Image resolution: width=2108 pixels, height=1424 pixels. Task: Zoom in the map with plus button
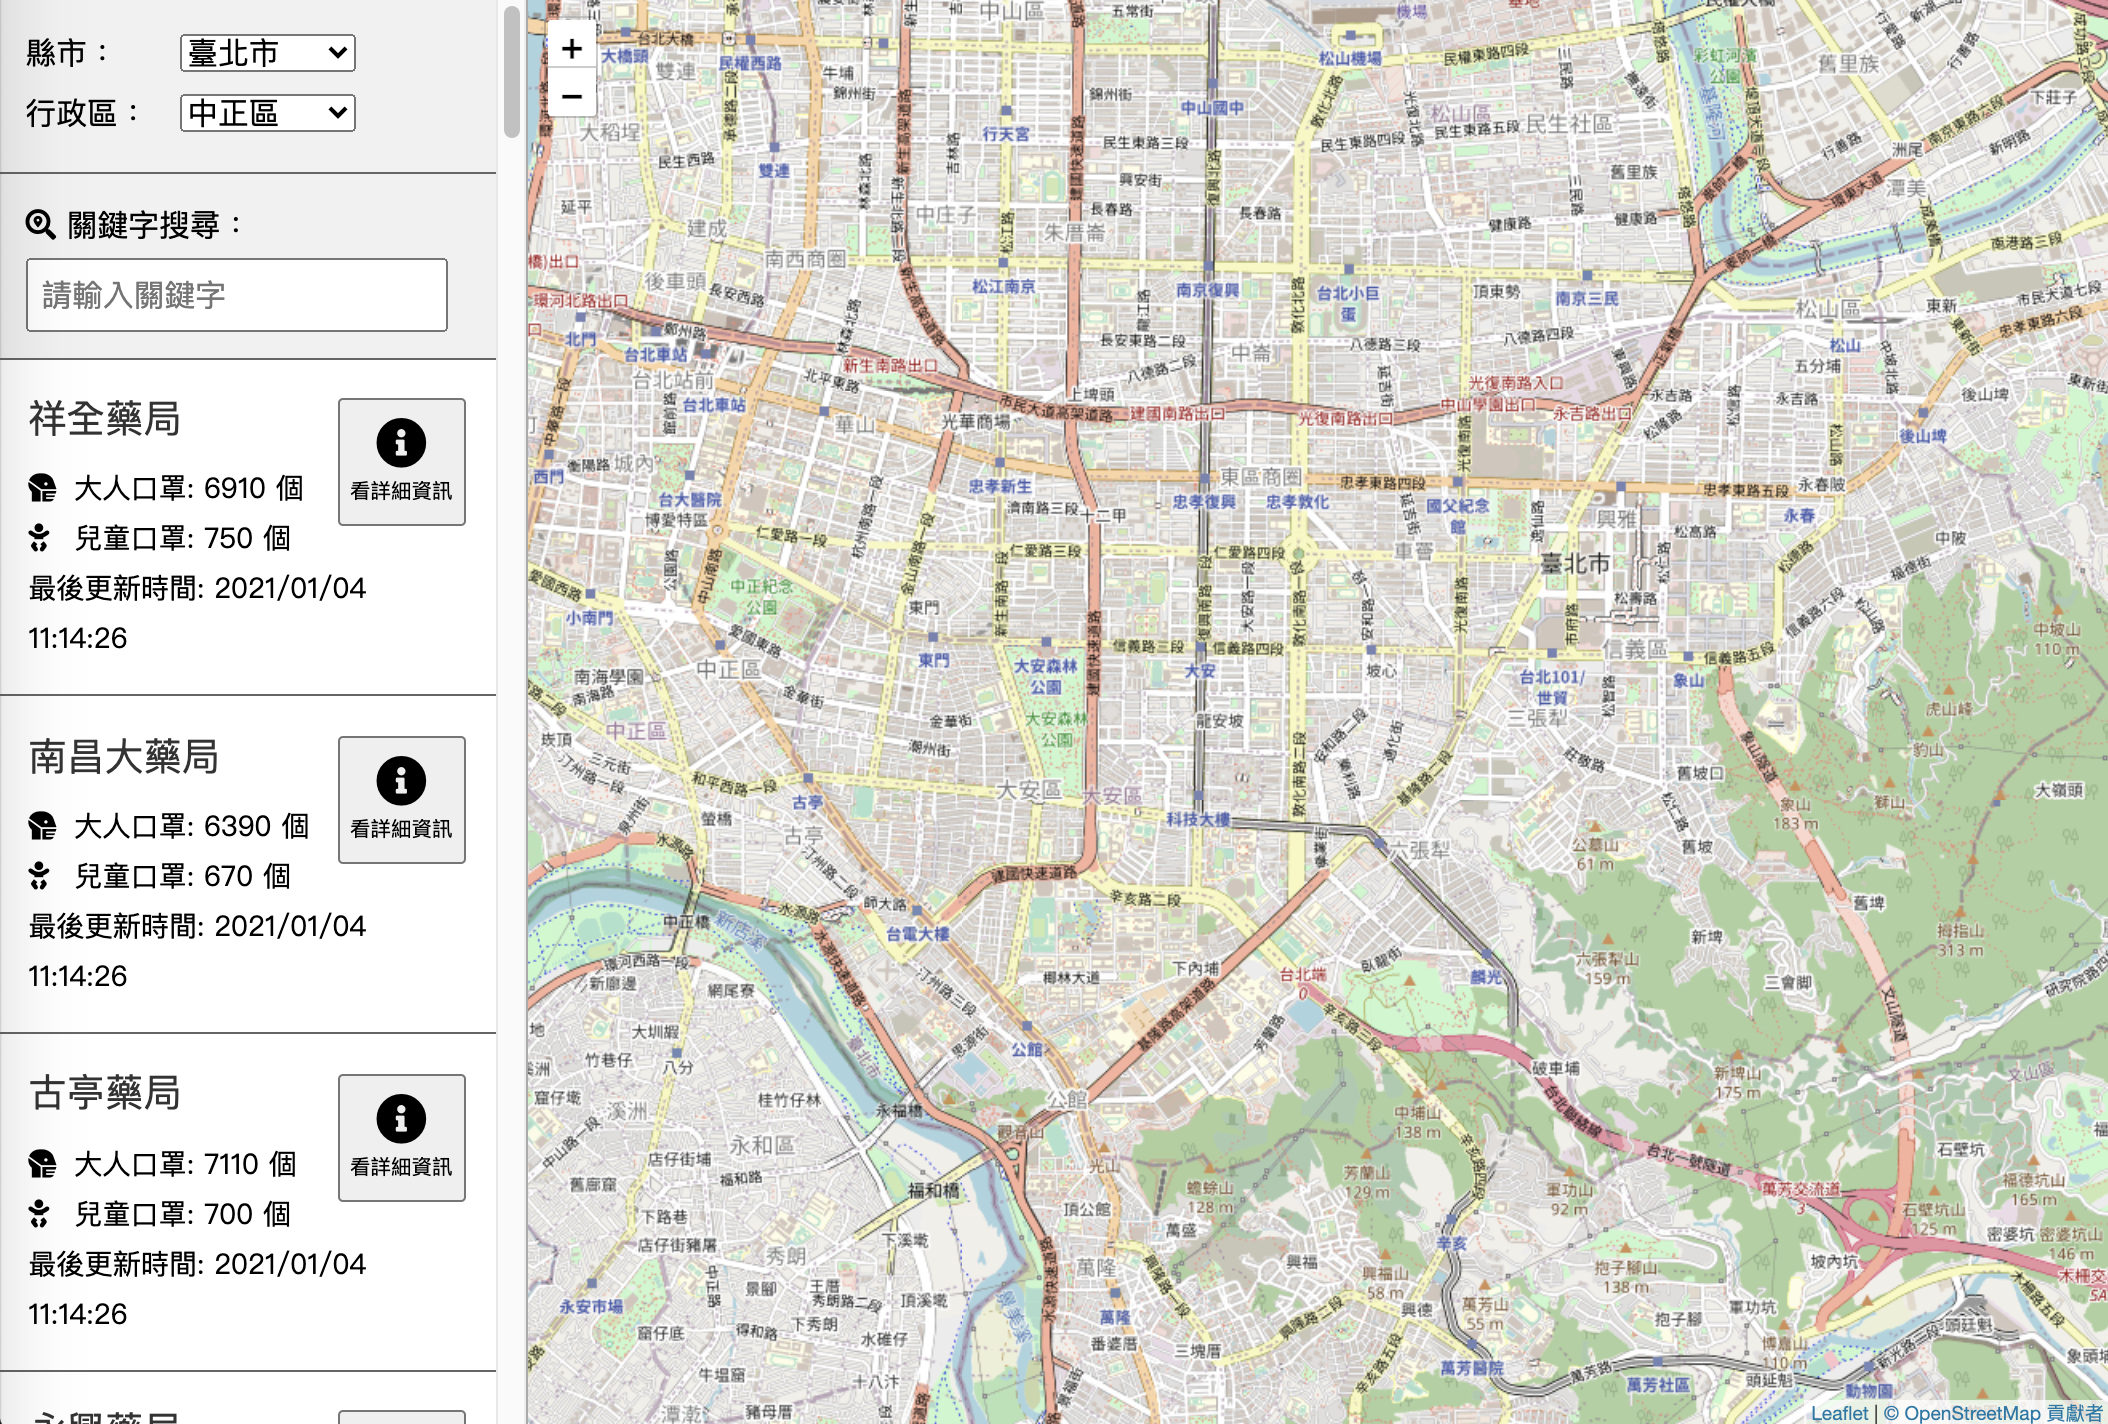tap(572, 48)
